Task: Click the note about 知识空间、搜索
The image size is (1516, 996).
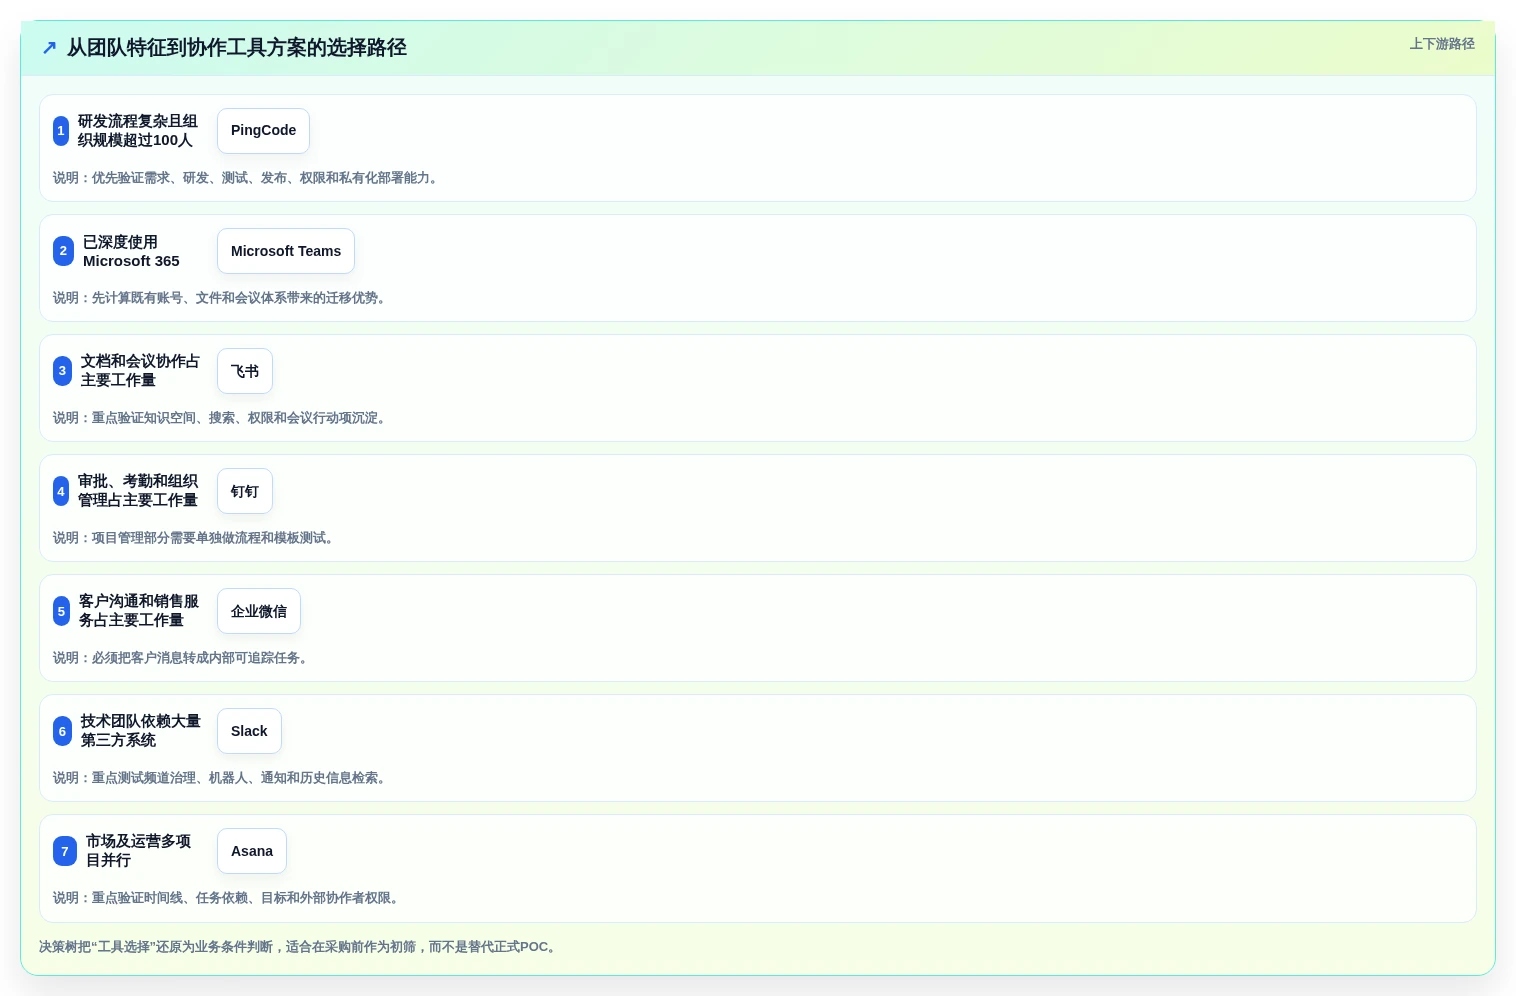Action: click(x=221, y=418)
